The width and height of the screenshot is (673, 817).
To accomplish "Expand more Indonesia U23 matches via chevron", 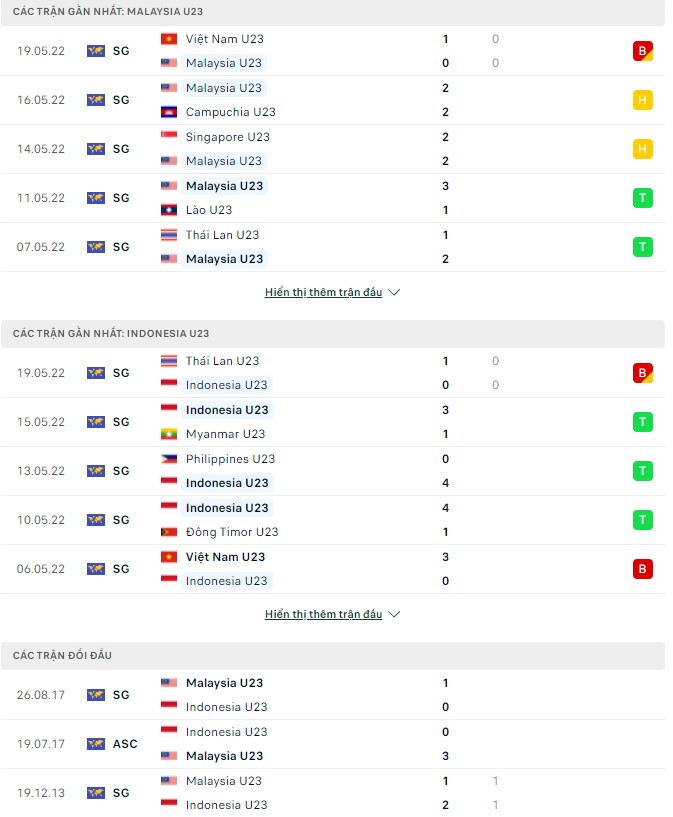I will click(x=393, y=614).
